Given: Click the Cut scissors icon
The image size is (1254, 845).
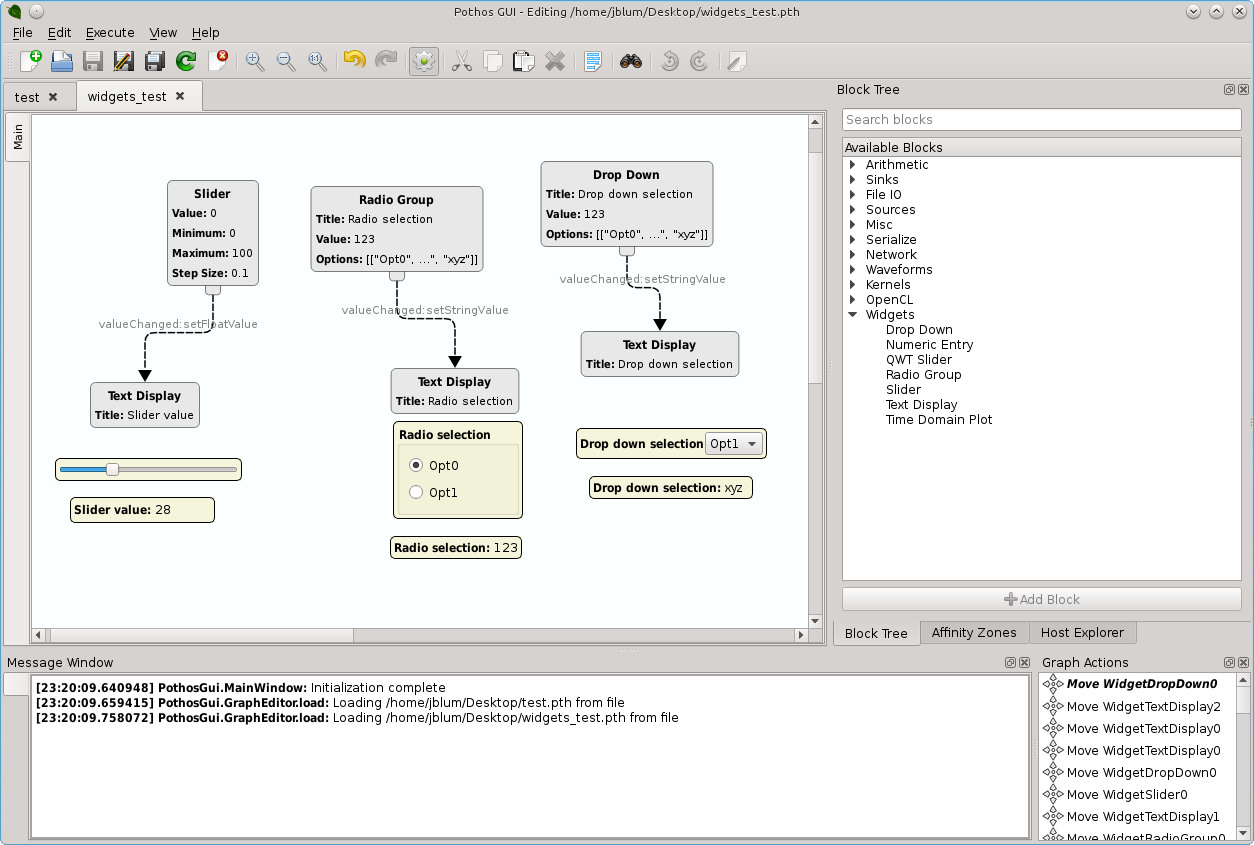Looking at the screenshot, I should pyautogui.click(x=461, y=61).
